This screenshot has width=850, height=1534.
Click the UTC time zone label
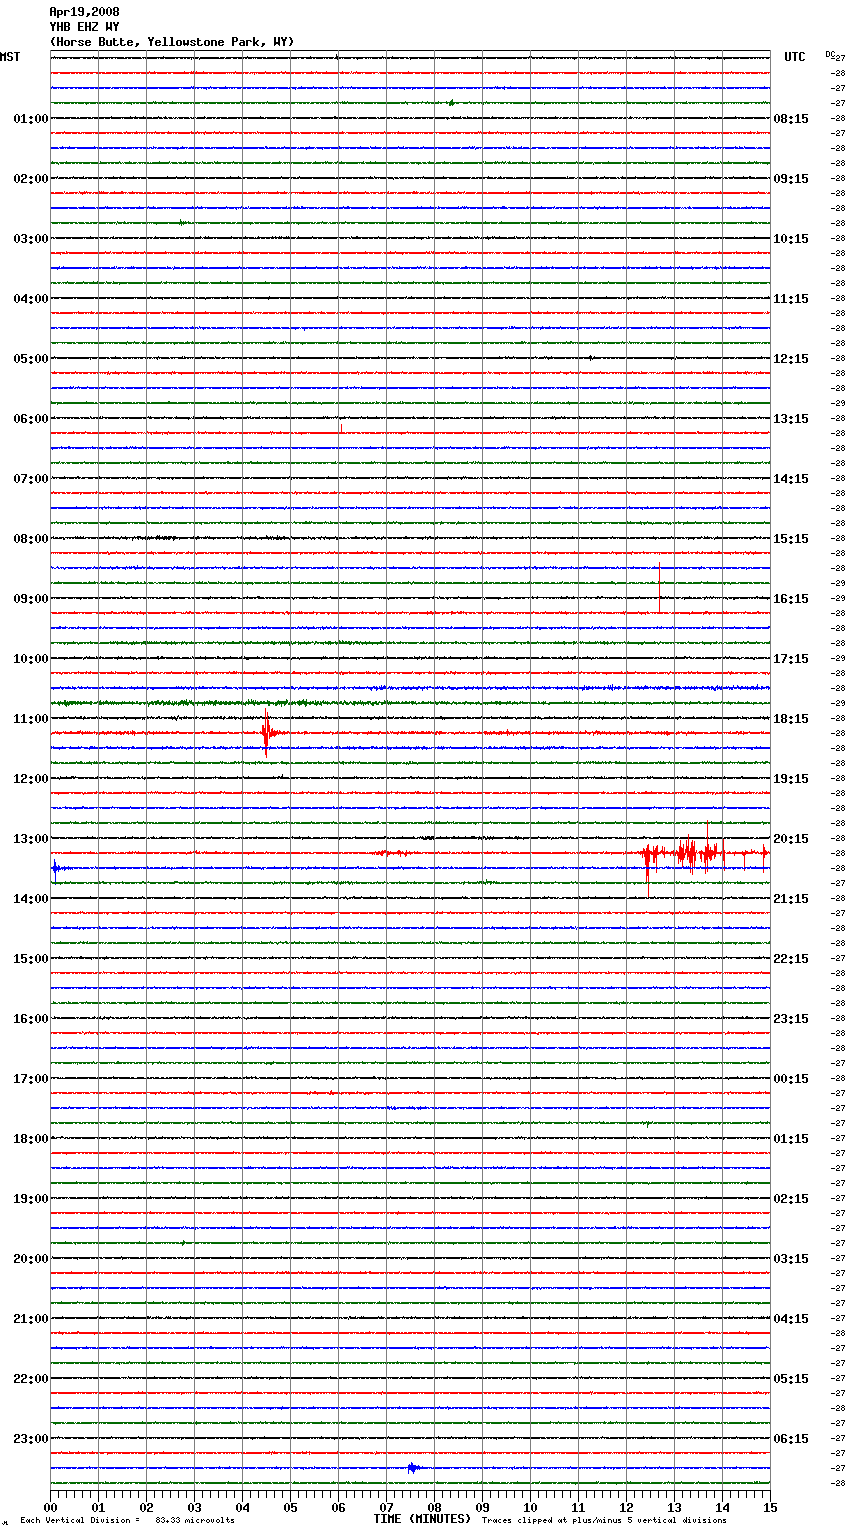click(x=795, y=57)
